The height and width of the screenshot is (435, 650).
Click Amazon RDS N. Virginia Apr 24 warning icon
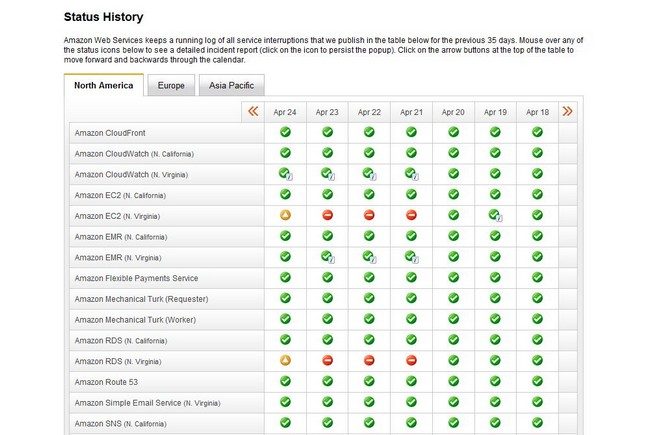click(285, 360)
